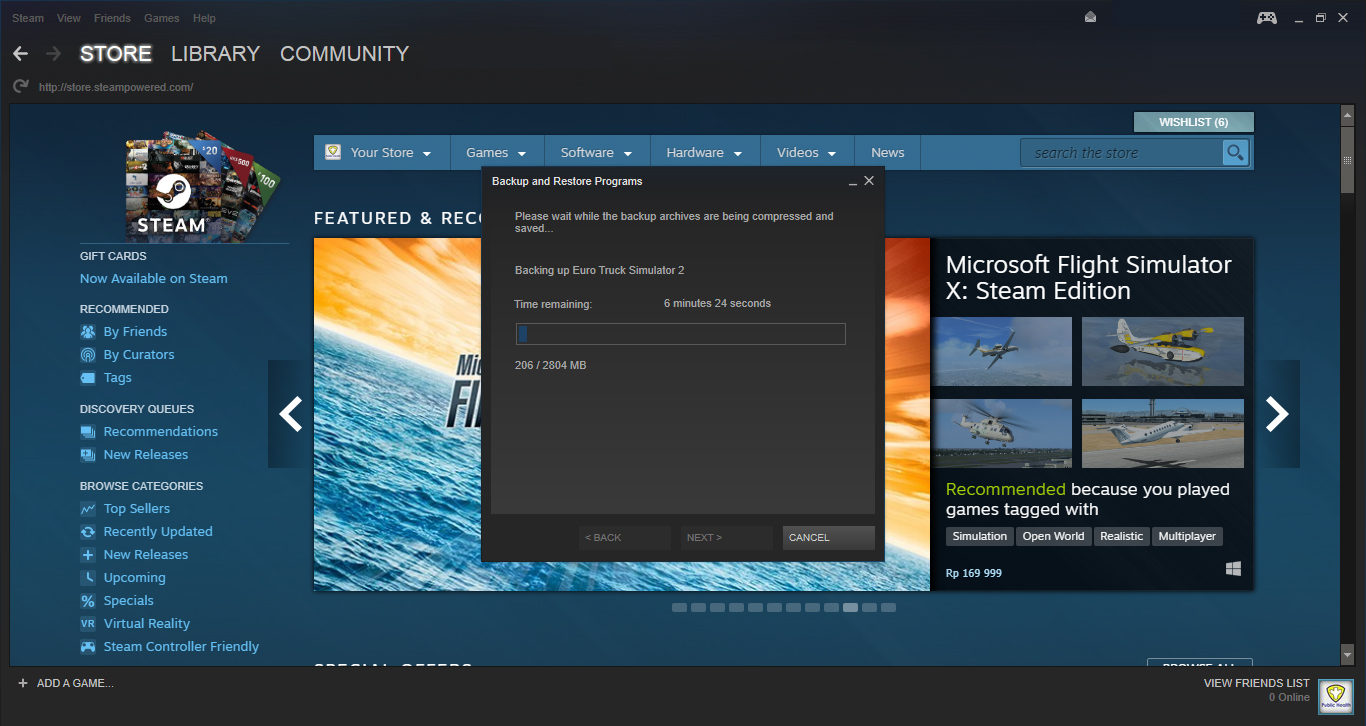The image size is (1366, 726).
Task: Click the backup progress bar
Action: tap(680, 334)
